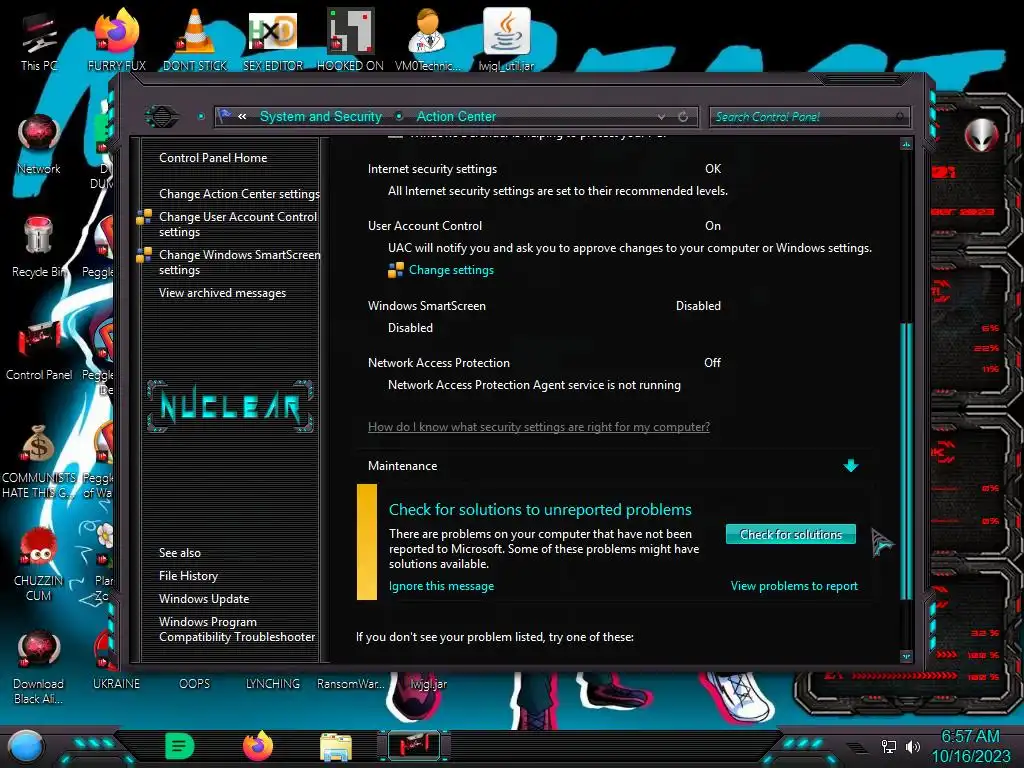Refresh the Action Center address bar
This screenshot has height=768, width=1024.
pyautogui.click(x=683, y=117)
